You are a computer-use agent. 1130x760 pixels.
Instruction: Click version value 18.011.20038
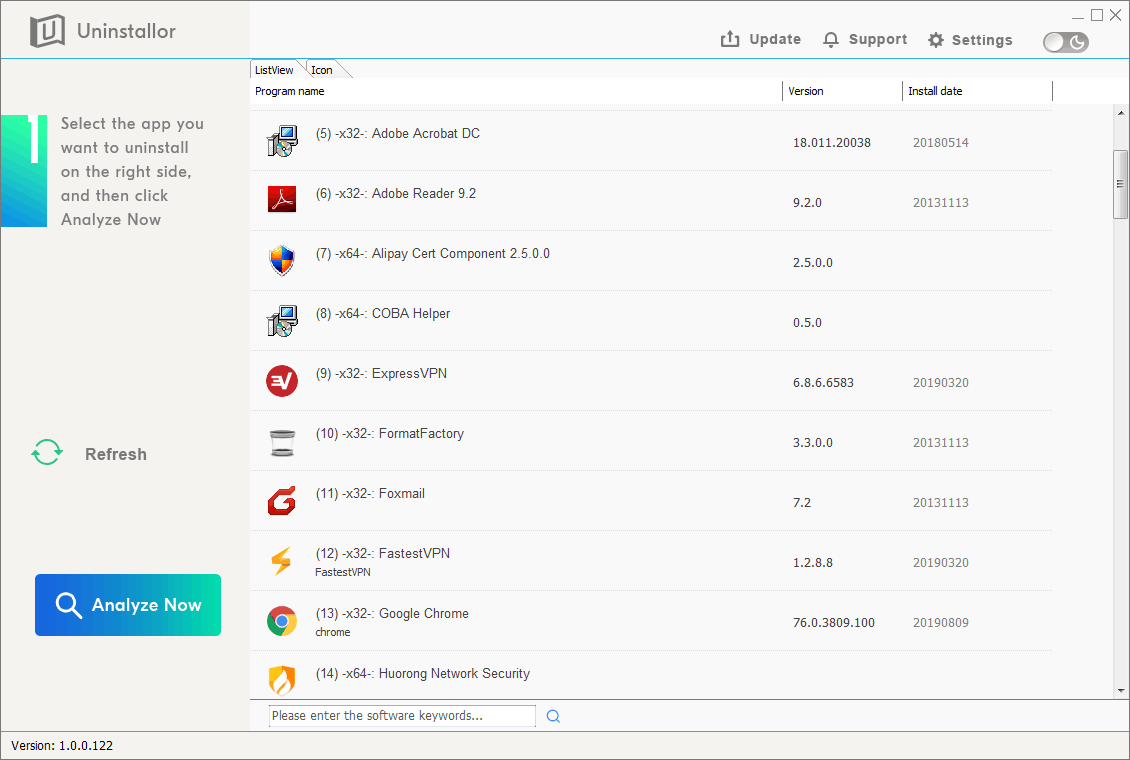pyautogui.click(x=832, y=143)
